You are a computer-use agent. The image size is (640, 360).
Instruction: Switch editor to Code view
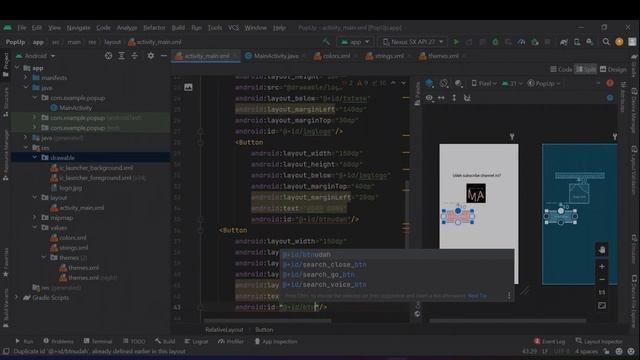[x=561, y=69]
